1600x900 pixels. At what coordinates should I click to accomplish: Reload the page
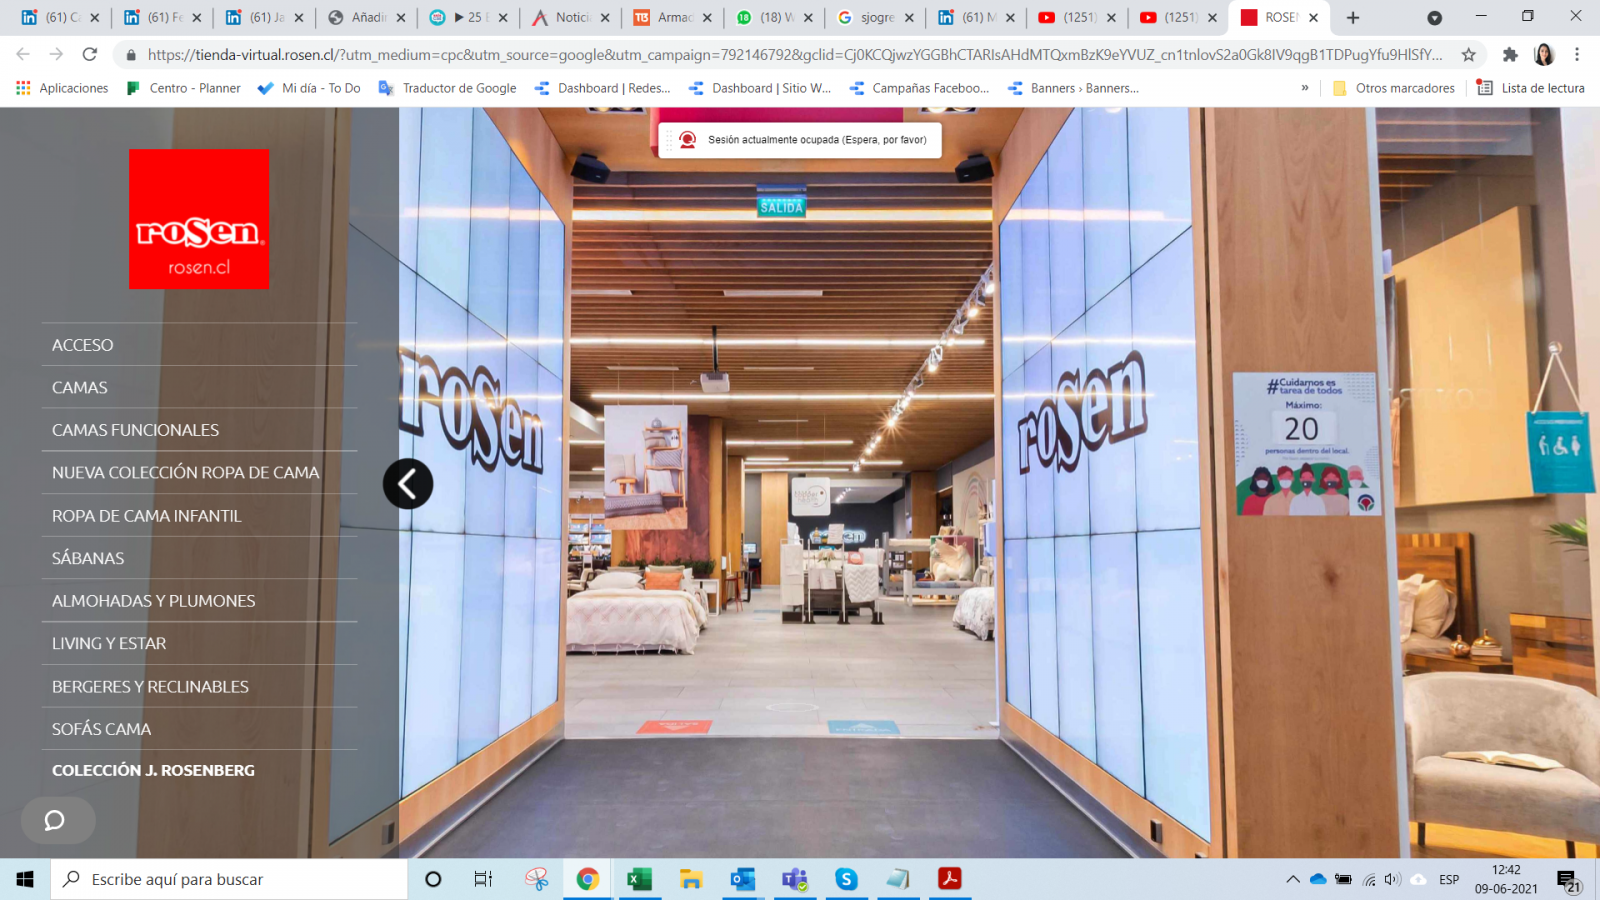pyautogui.click(x=90, y=55)
